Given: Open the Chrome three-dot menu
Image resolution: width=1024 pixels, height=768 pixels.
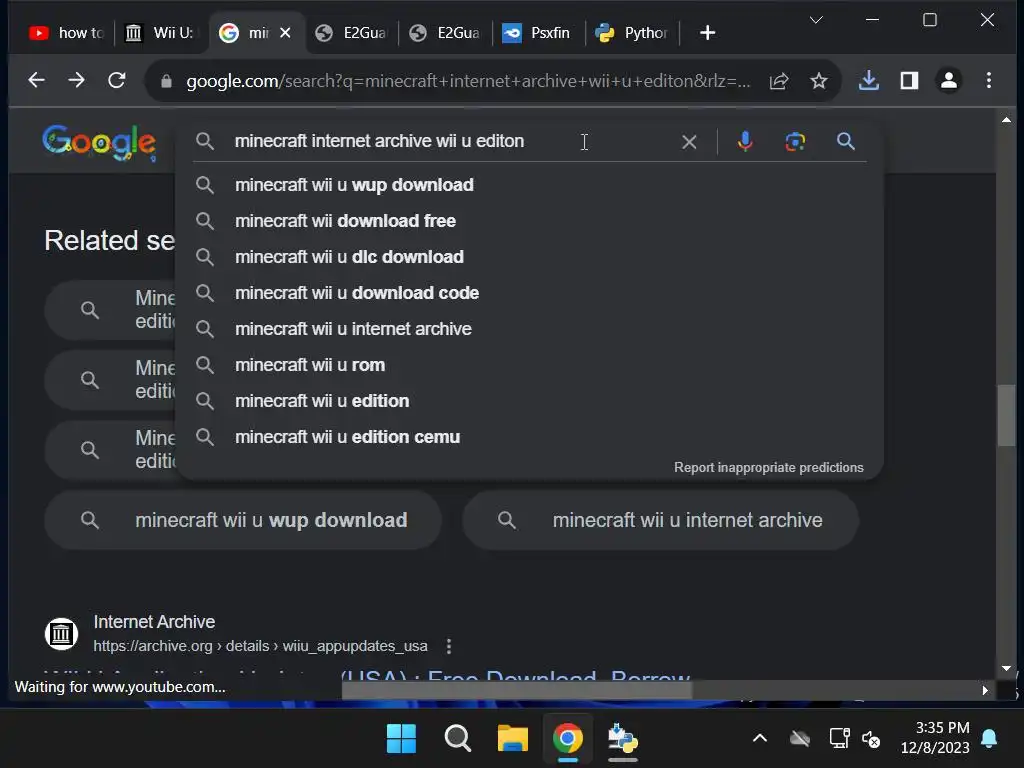Looking at the screenshot, I should point(989,80).
